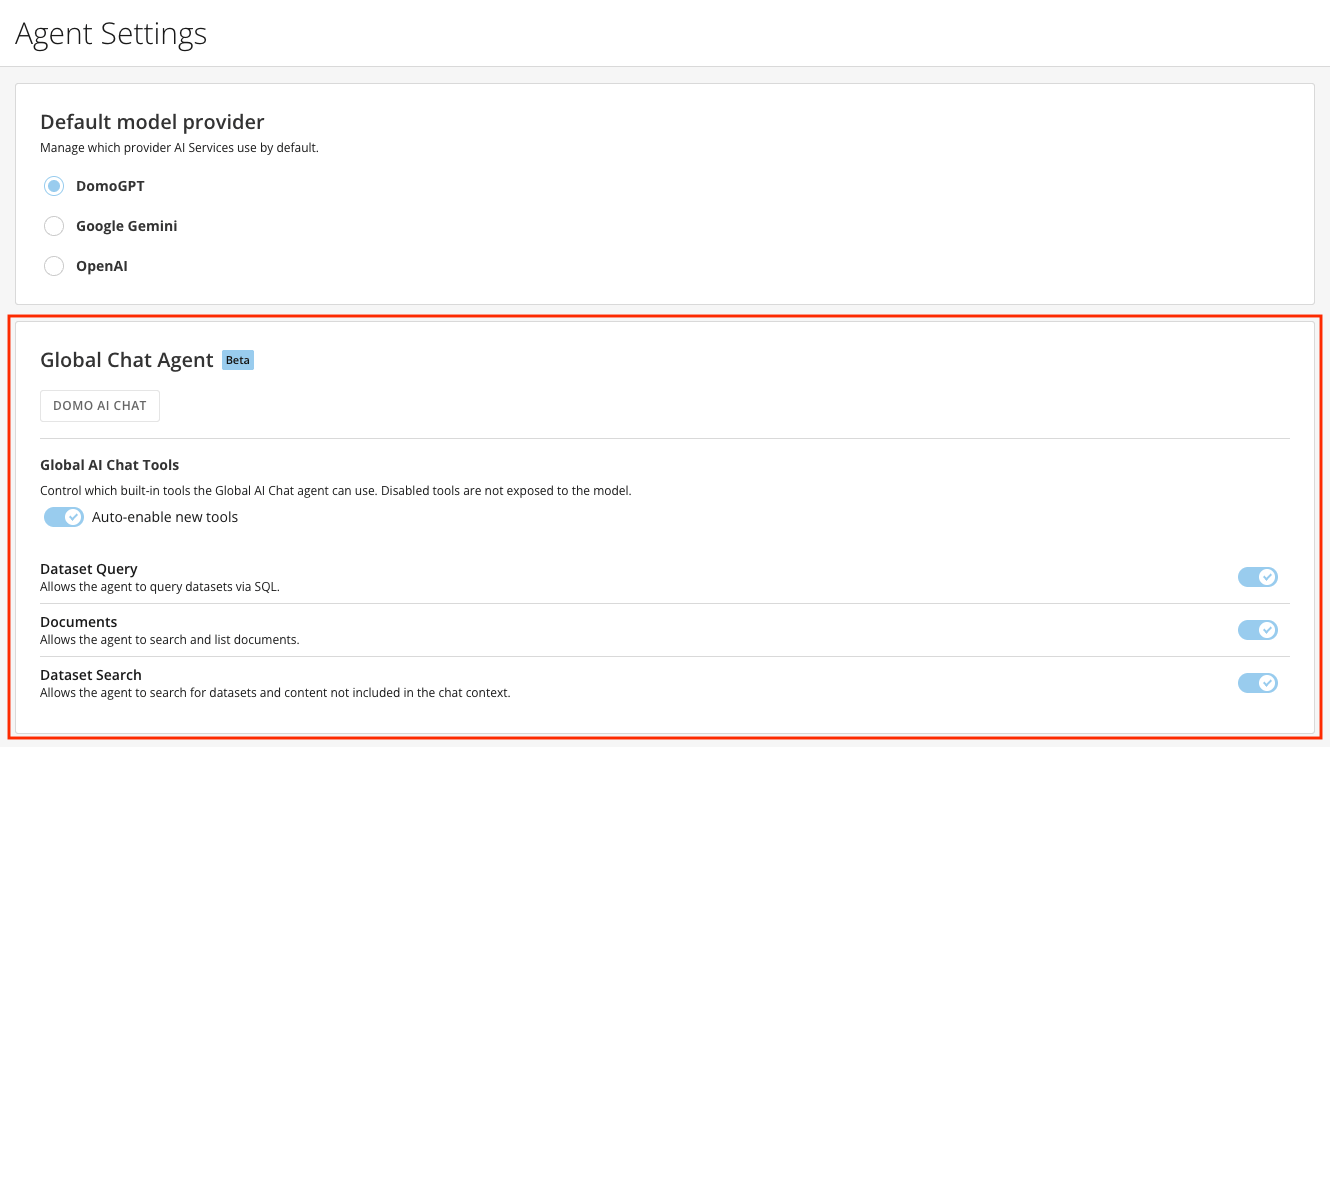
Task: Click the Default model provider heading
Action: pos(152,122)
